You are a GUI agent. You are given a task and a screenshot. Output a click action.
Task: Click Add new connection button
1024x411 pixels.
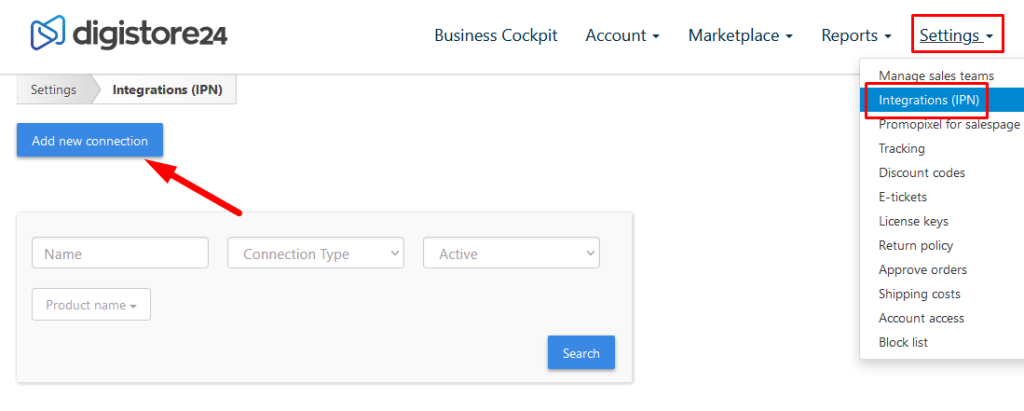(90, 140)
